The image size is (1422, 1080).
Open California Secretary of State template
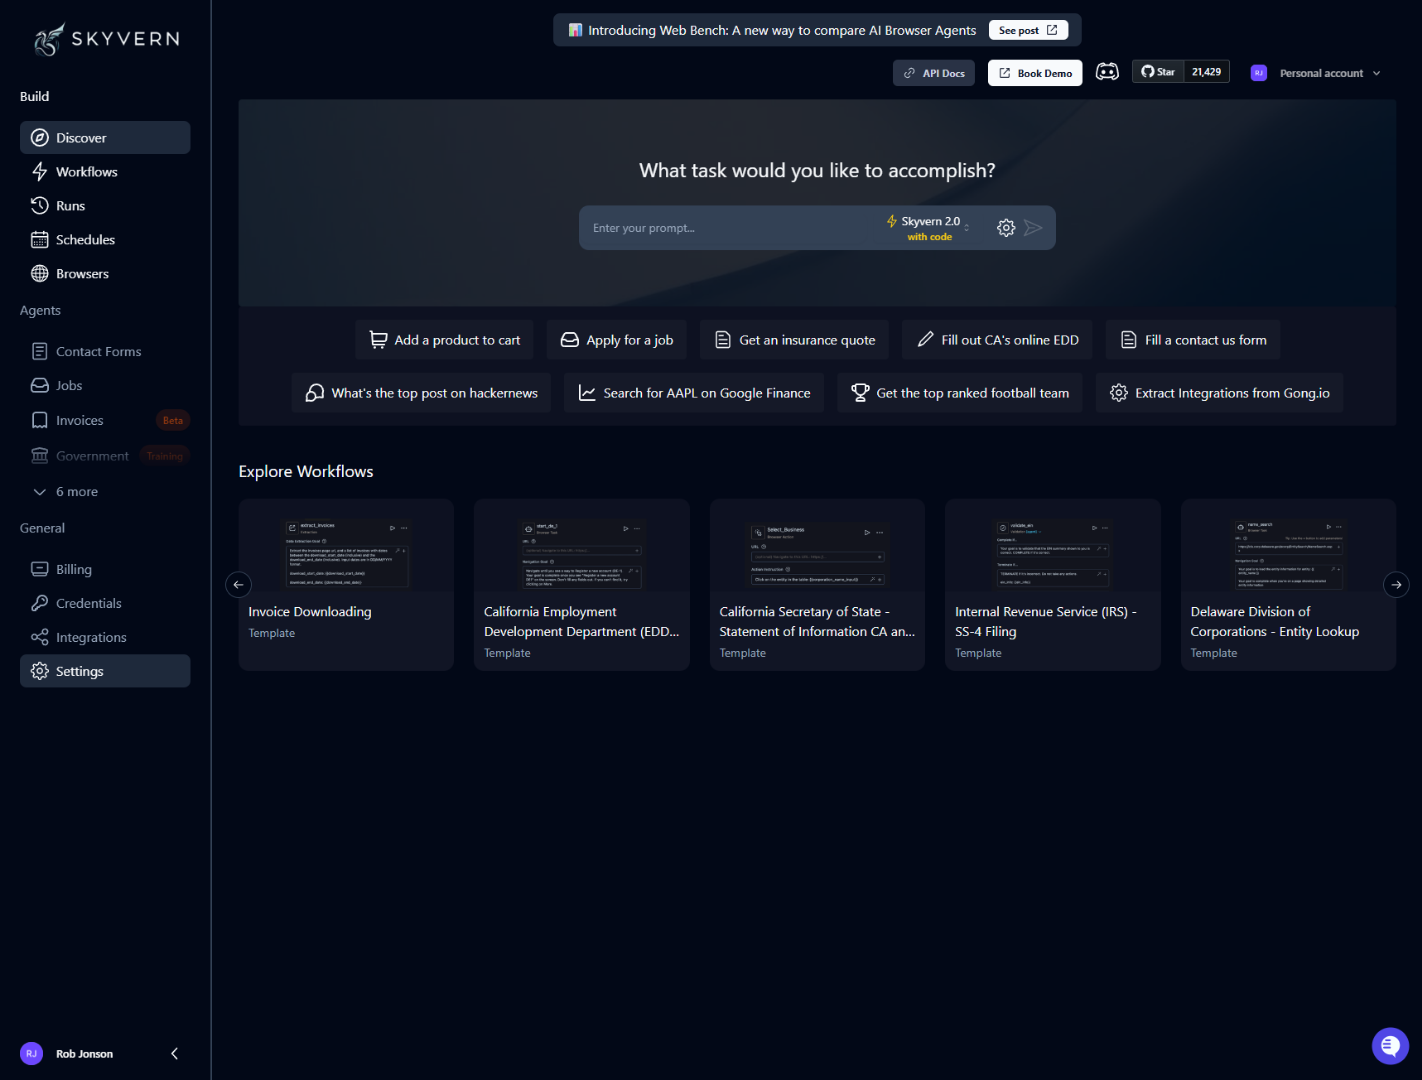click(817, 585)
